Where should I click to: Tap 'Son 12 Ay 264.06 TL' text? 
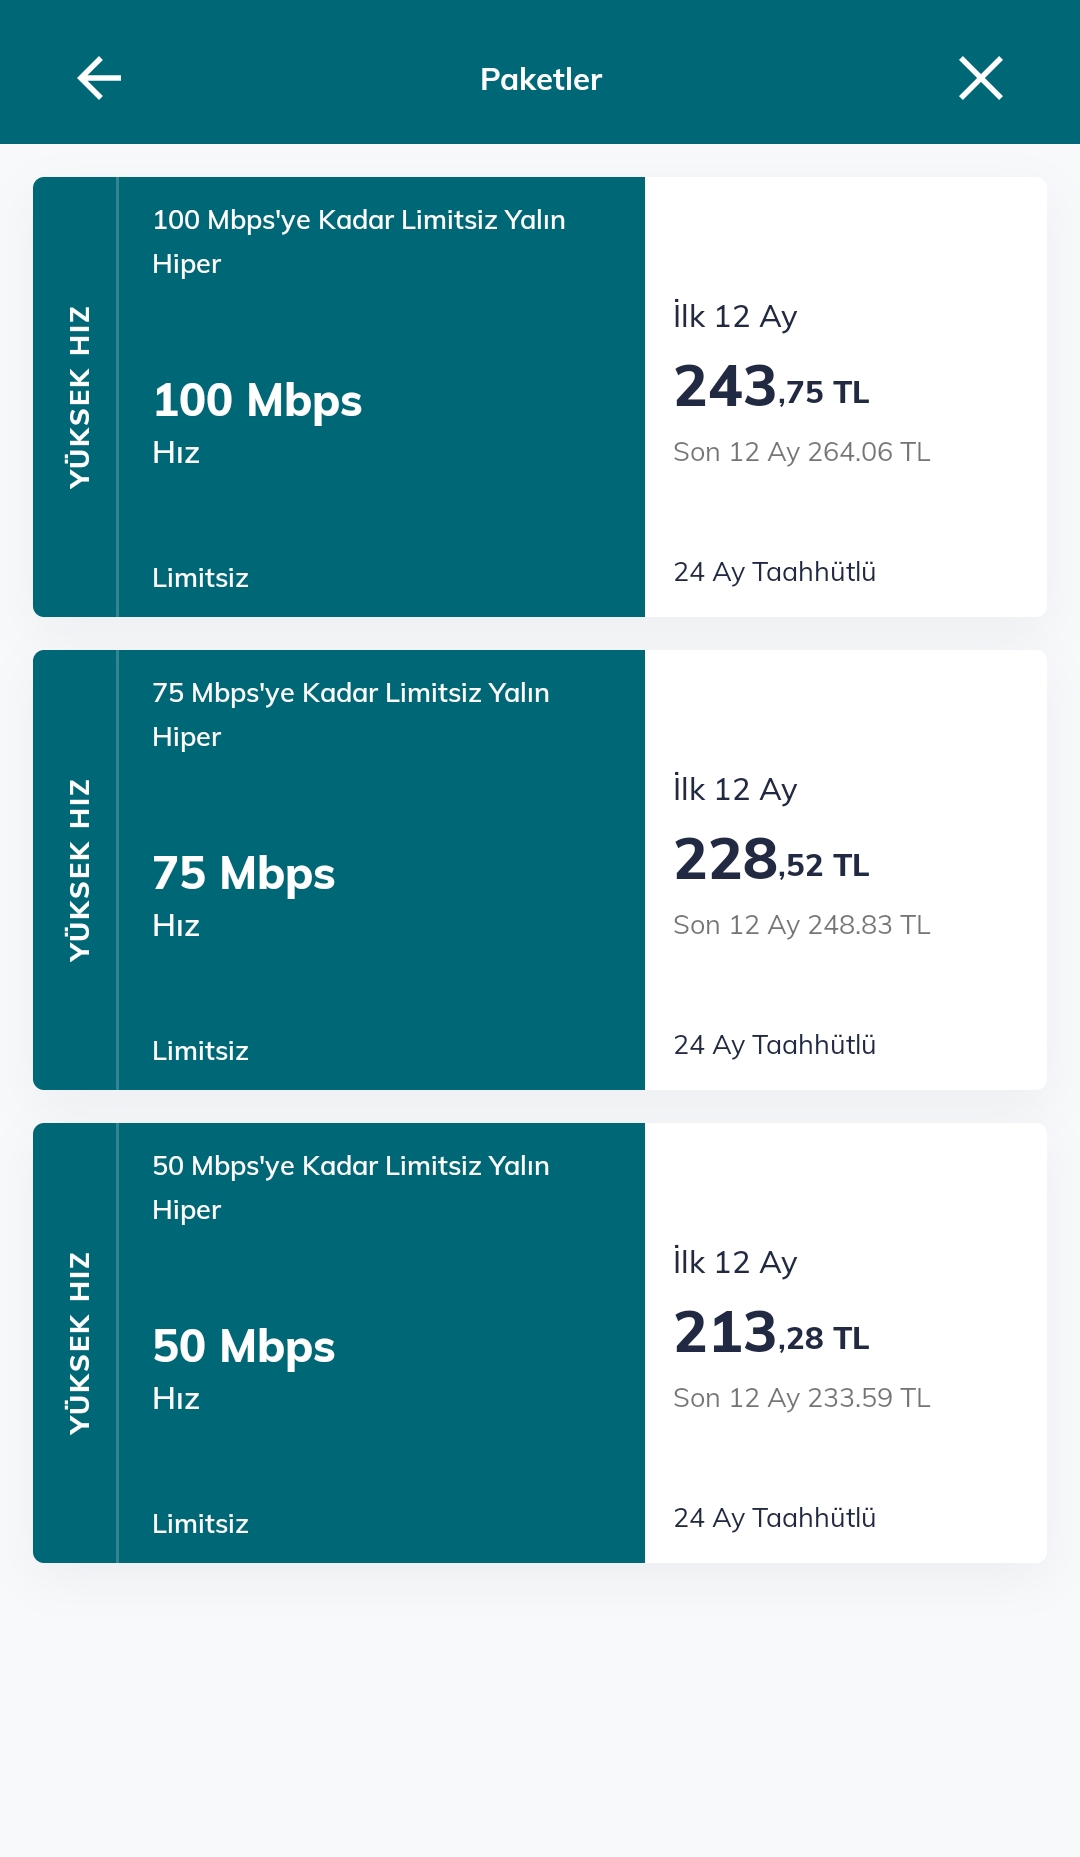pyautogui.click(x=801, y=452)
